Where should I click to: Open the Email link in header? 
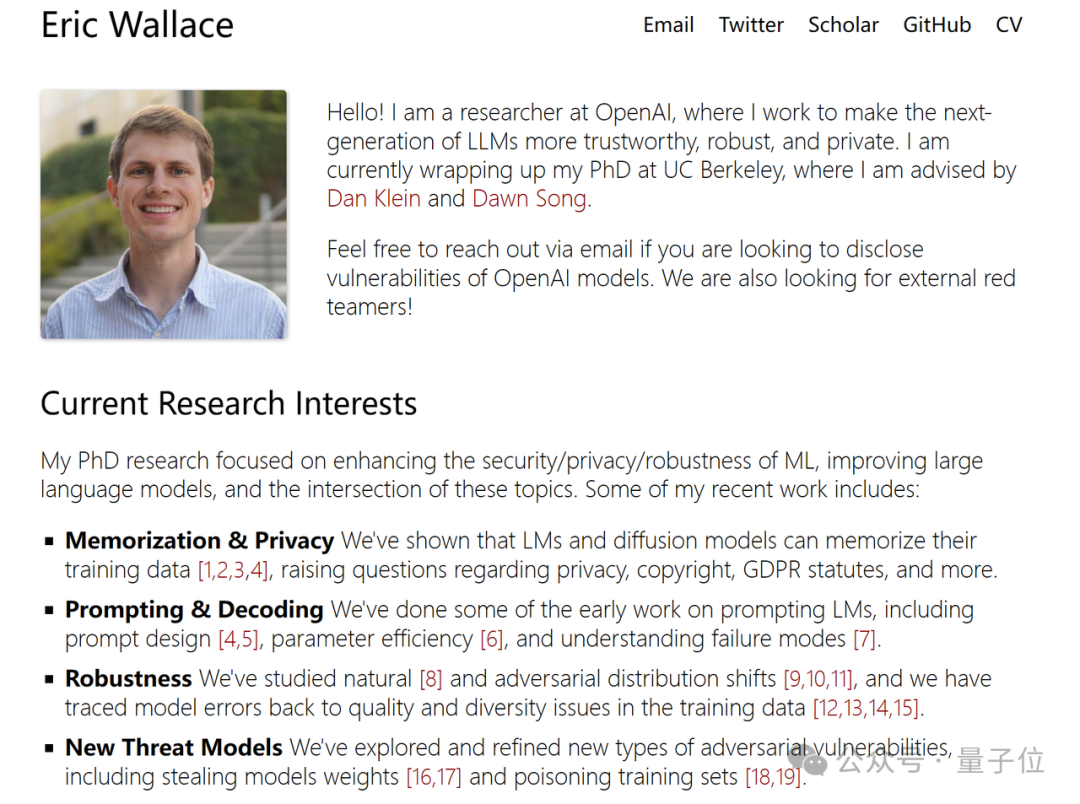[668, 25]
